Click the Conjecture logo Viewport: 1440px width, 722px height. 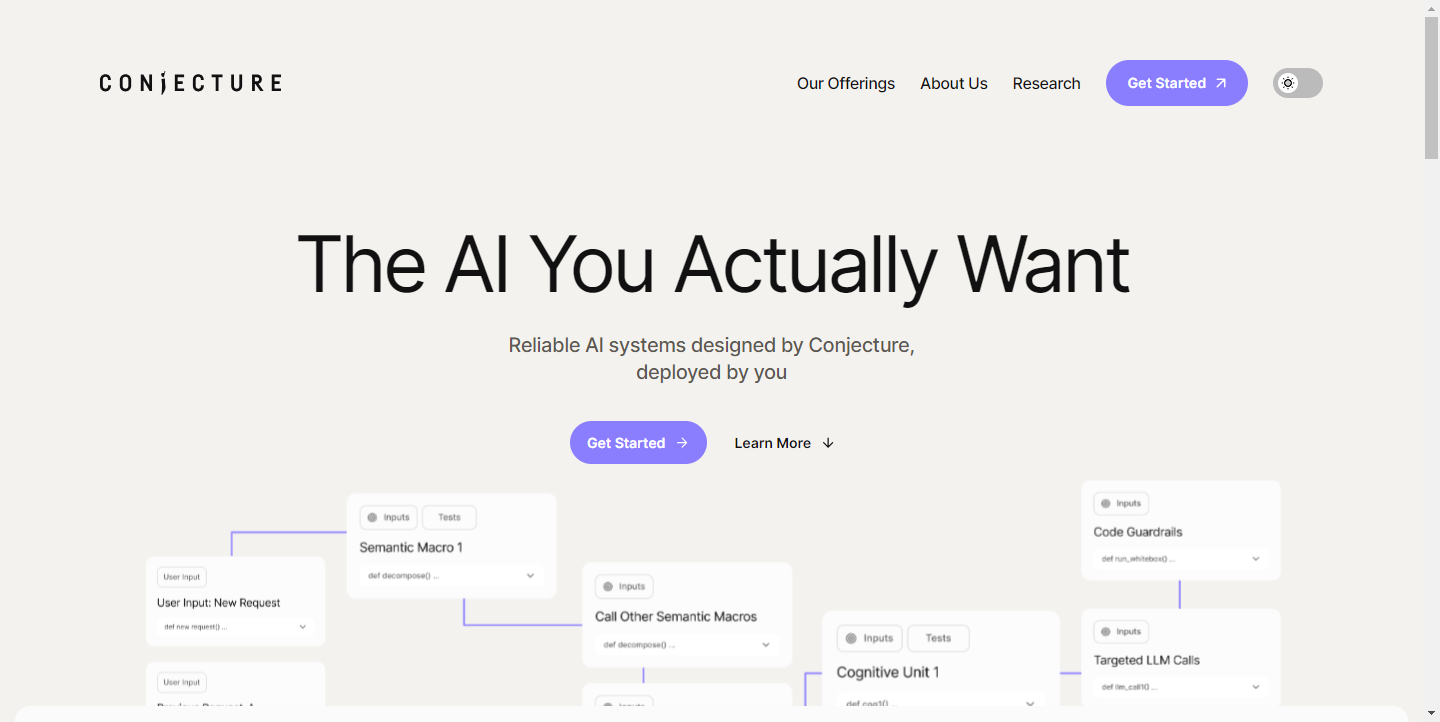tap(190, 83)
